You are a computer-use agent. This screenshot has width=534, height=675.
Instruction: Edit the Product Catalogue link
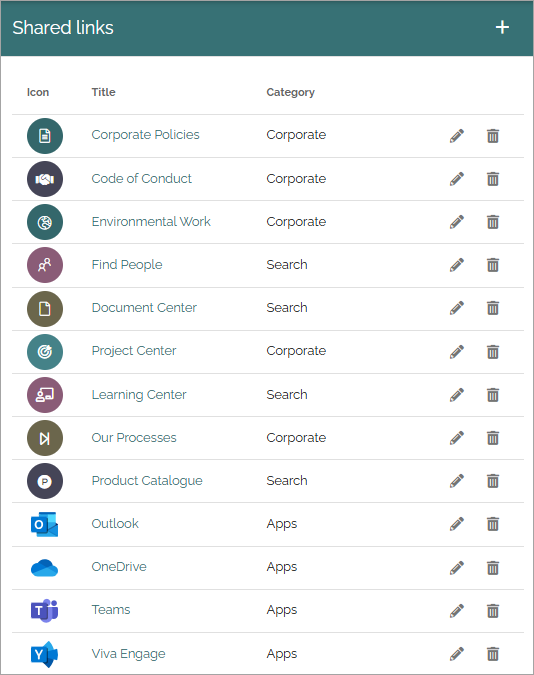click(x=457, y=481)
